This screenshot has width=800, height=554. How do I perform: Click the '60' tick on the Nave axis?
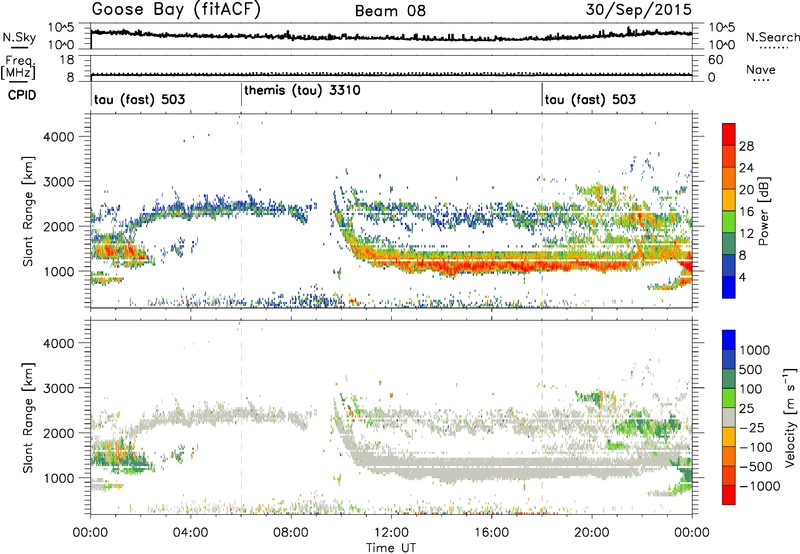(715, 60)
